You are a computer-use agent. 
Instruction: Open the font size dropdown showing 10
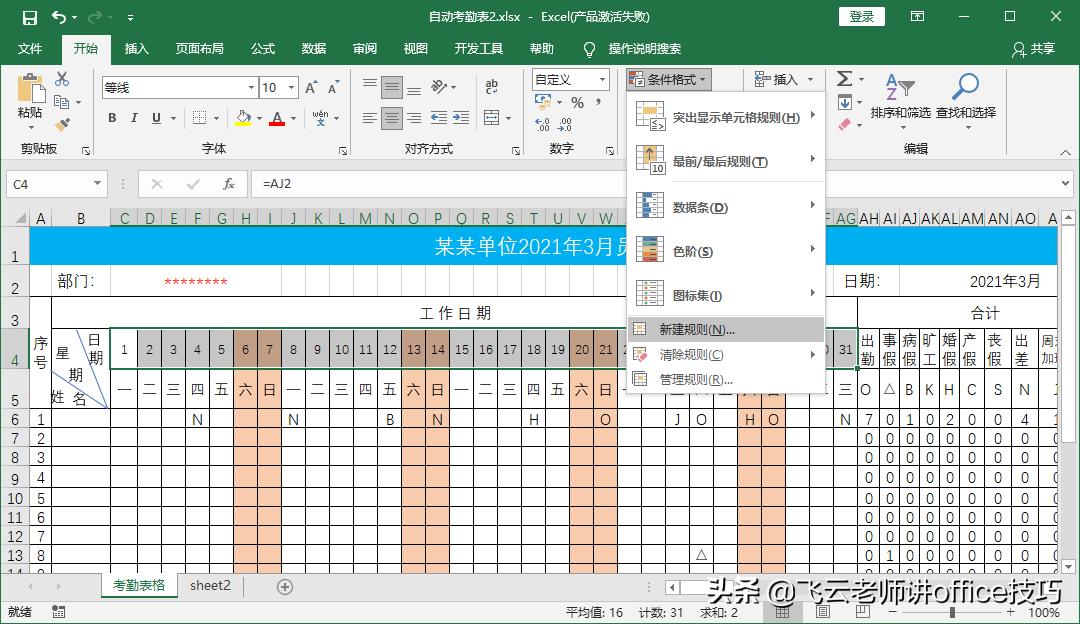click(290, 87)
